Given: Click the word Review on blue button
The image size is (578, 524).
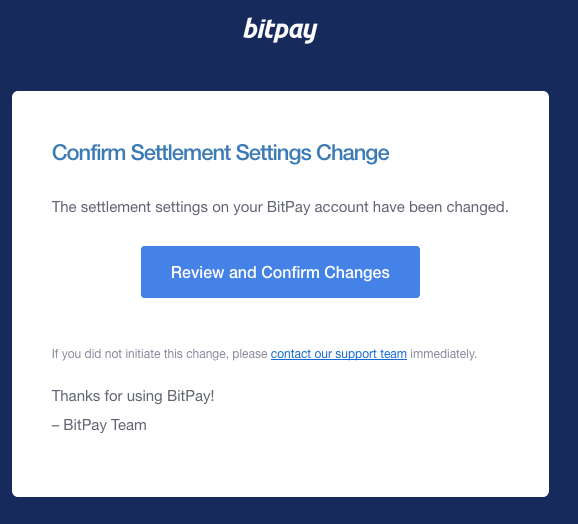Looking at the screenshot, I should 198,272.
